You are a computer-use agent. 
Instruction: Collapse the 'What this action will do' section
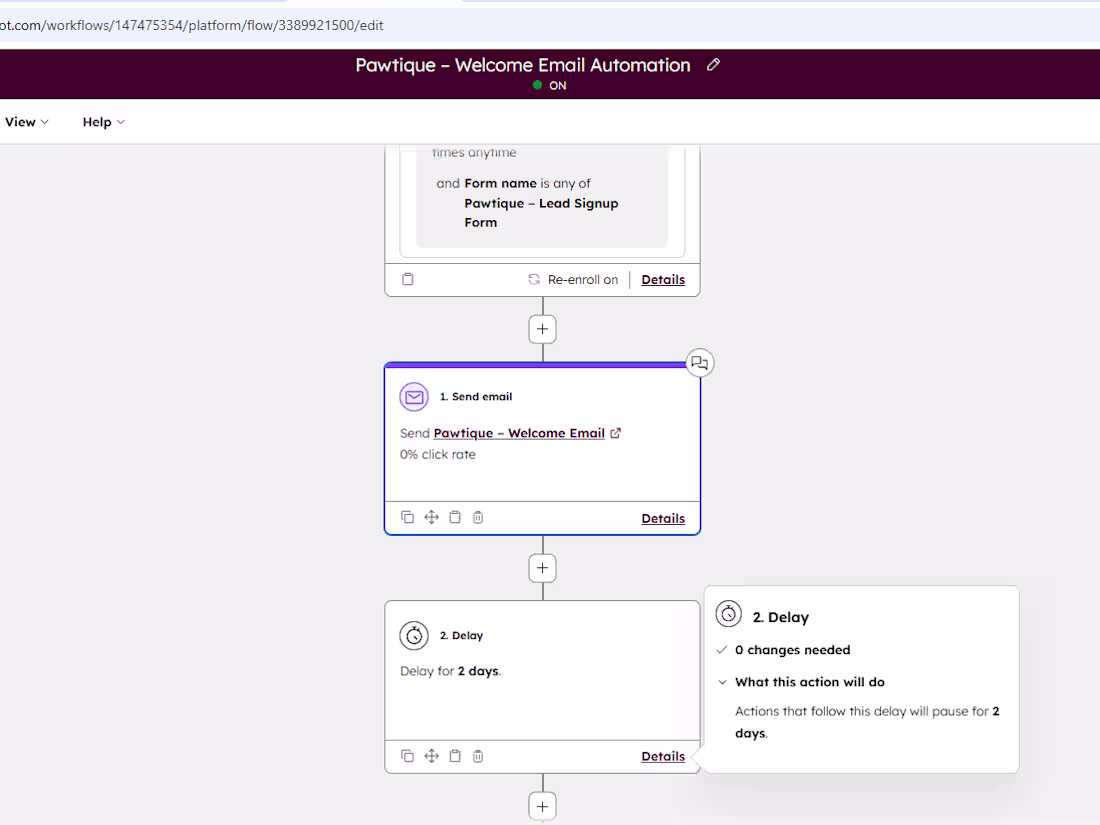722,682
